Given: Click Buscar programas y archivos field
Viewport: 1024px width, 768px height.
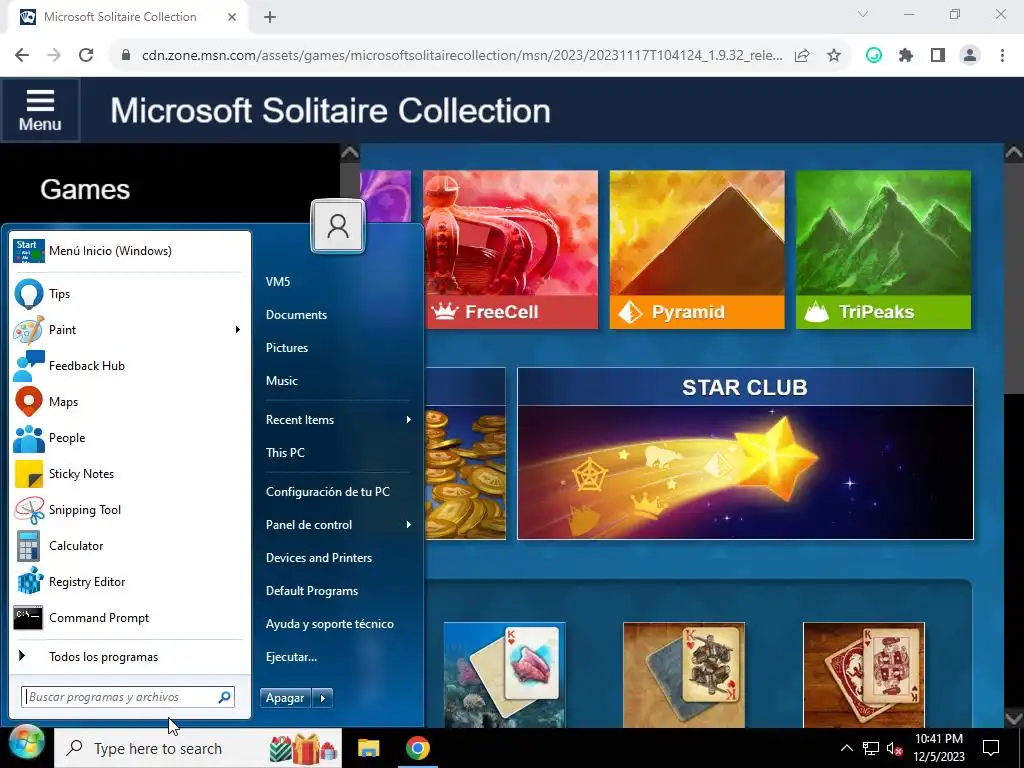Looking at the screenshot, I should point(127,697).
